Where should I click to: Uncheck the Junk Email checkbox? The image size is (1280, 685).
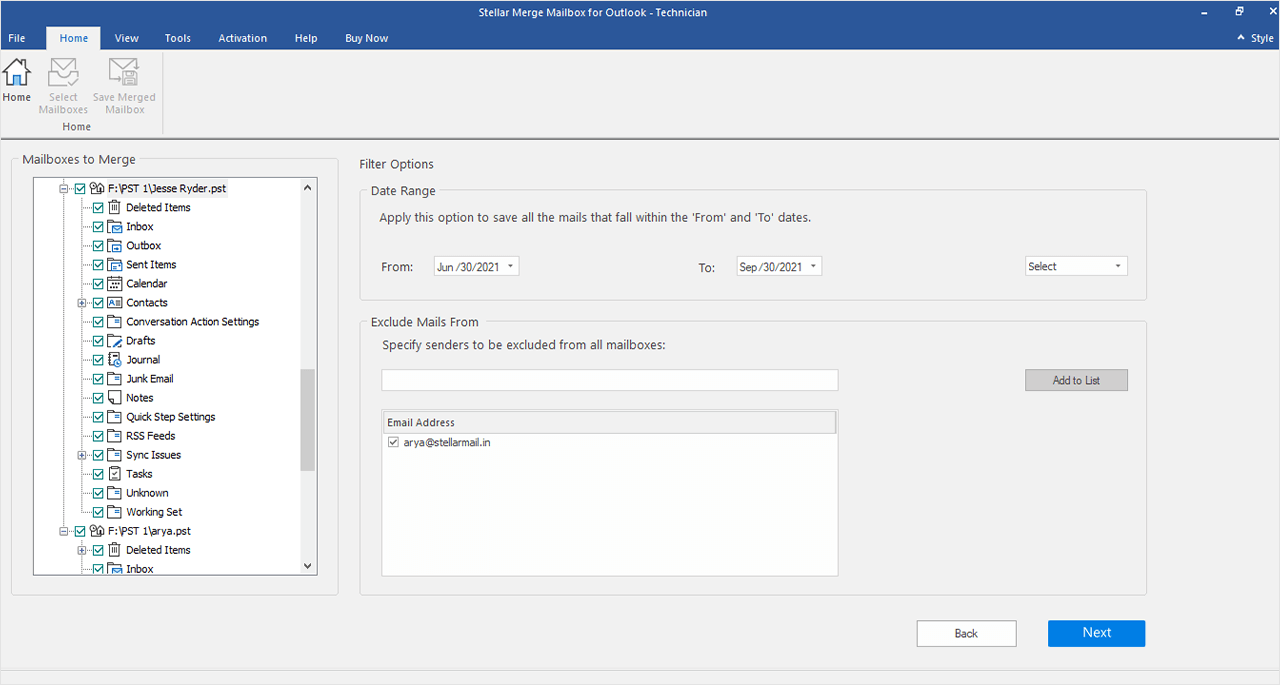click(98, 378)
